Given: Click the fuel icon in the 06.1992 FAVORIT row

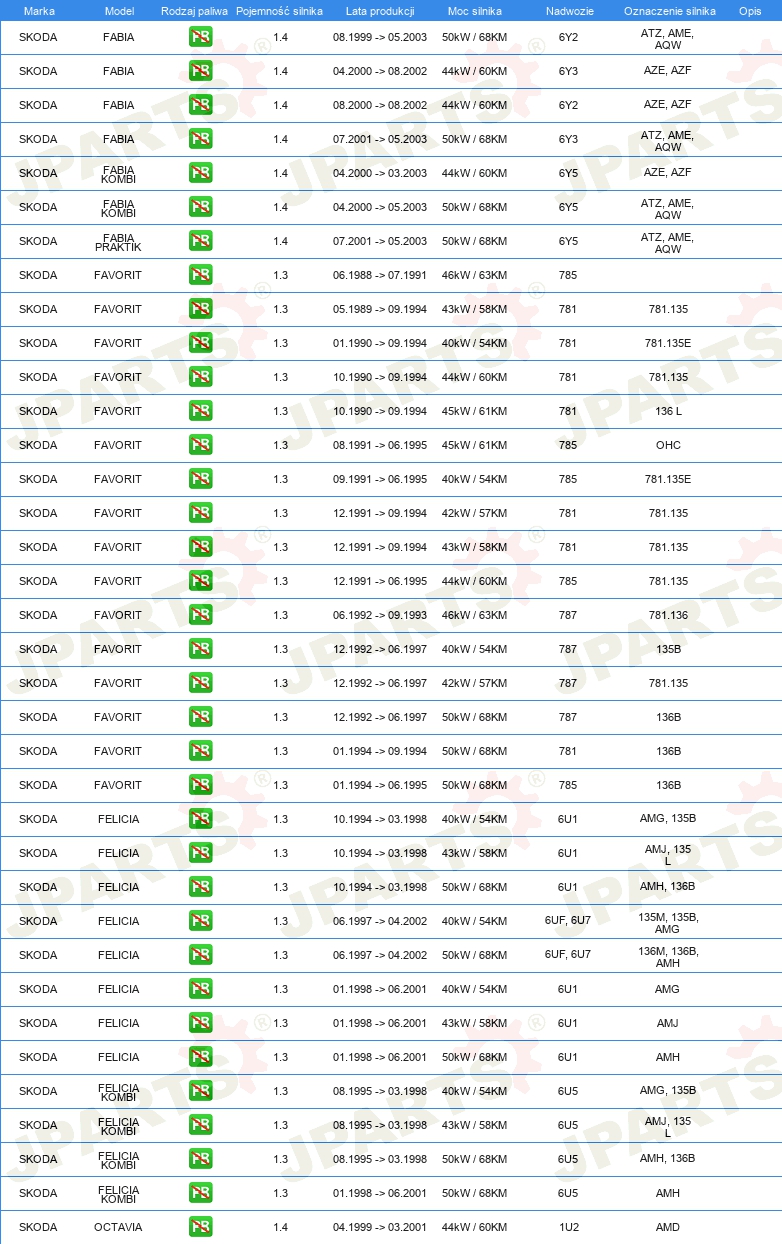Looking at the screenshot, I should tap(201, 615).
